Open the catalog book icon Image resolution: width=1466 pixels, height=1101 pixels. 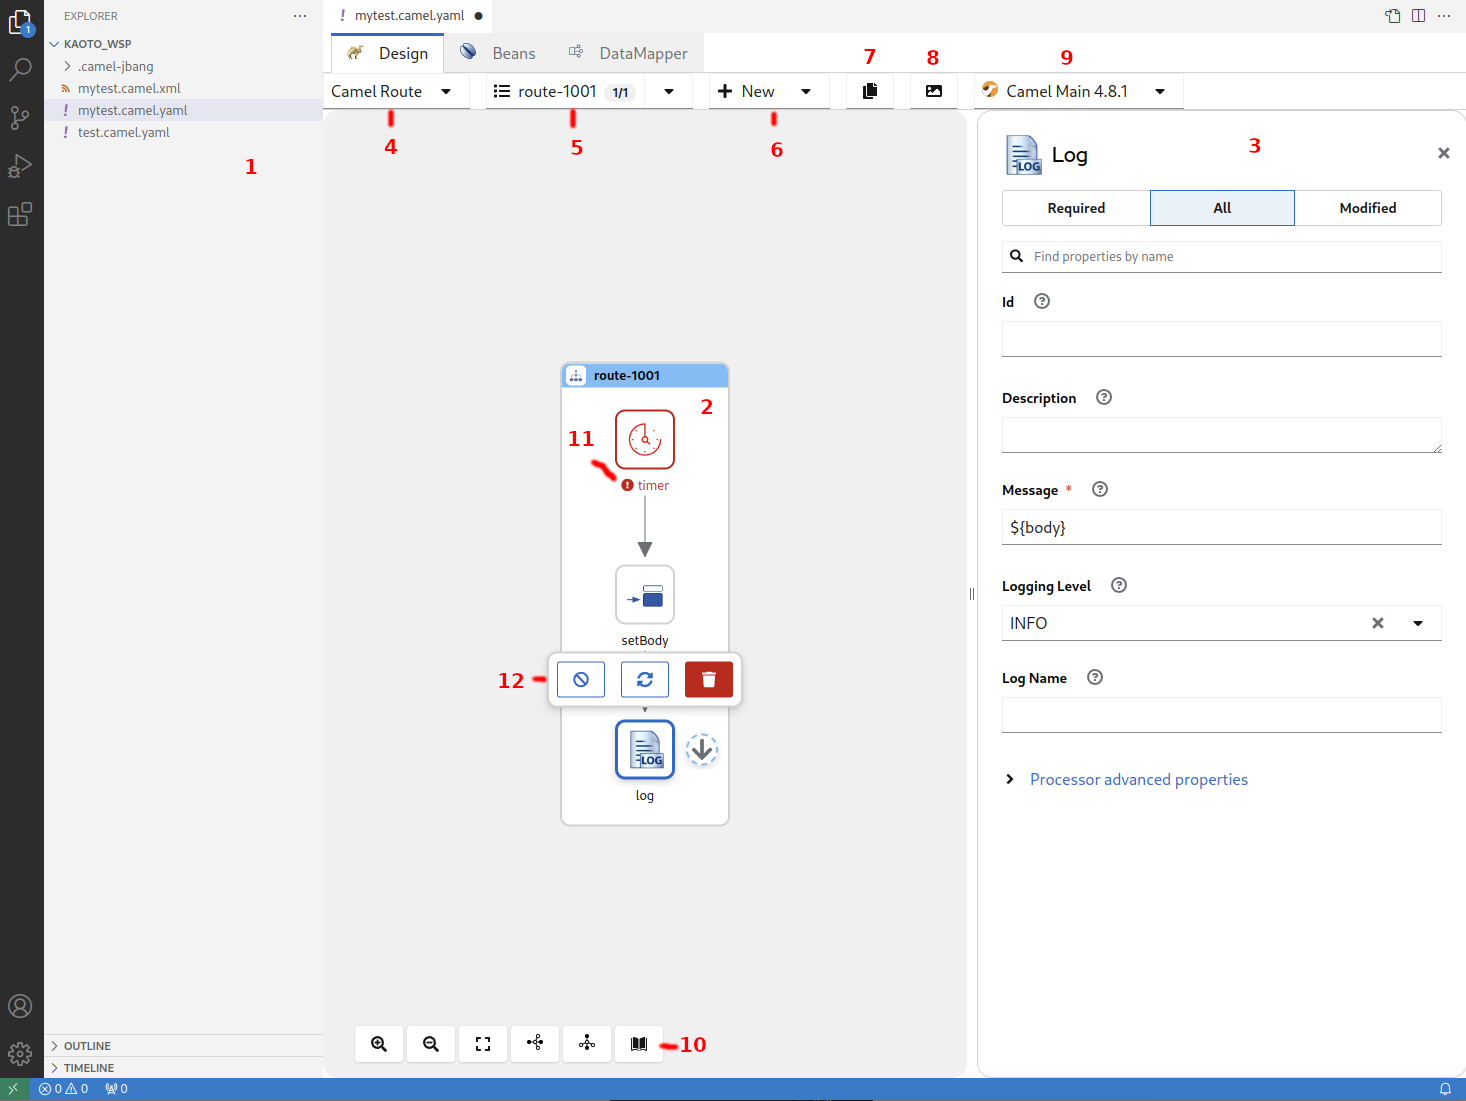tap(639, 1044)
